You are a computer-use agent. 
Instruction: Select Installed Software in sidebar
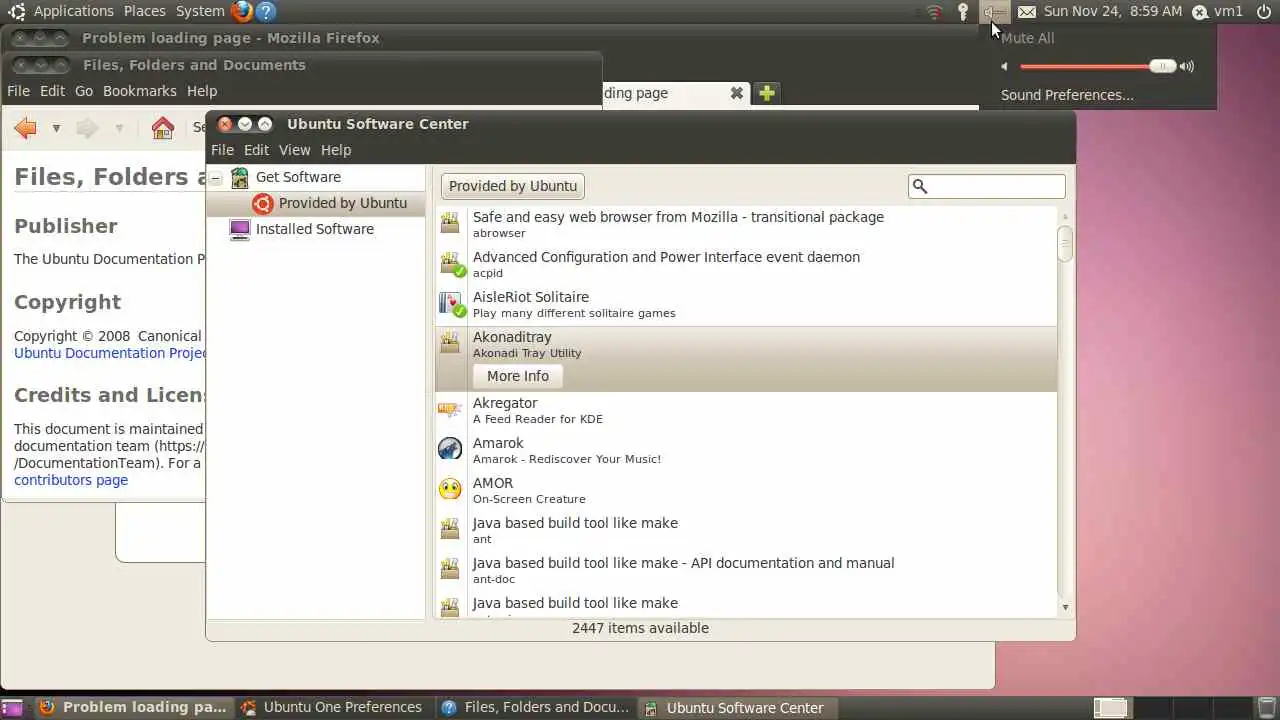pyautogui.click(x=316, y=229)
